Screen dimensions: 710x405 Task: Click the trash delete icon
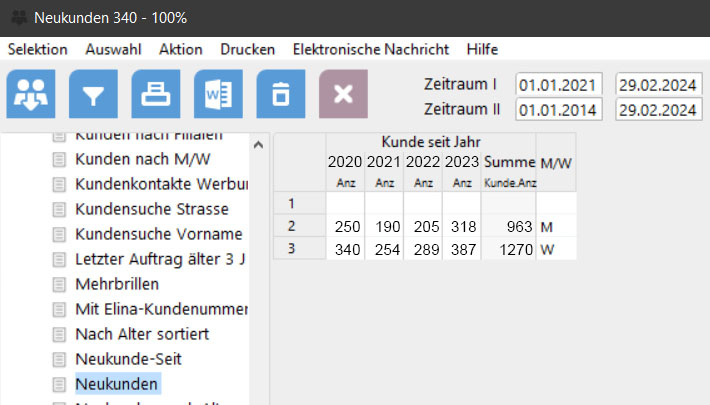tap(281, 95)
